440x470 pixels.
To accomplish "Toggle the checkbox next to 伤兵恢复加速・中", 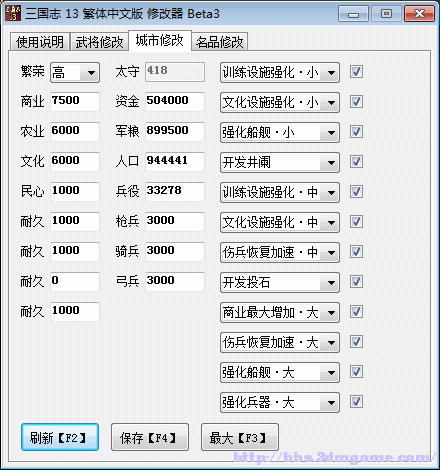I will tap(356, 252).
